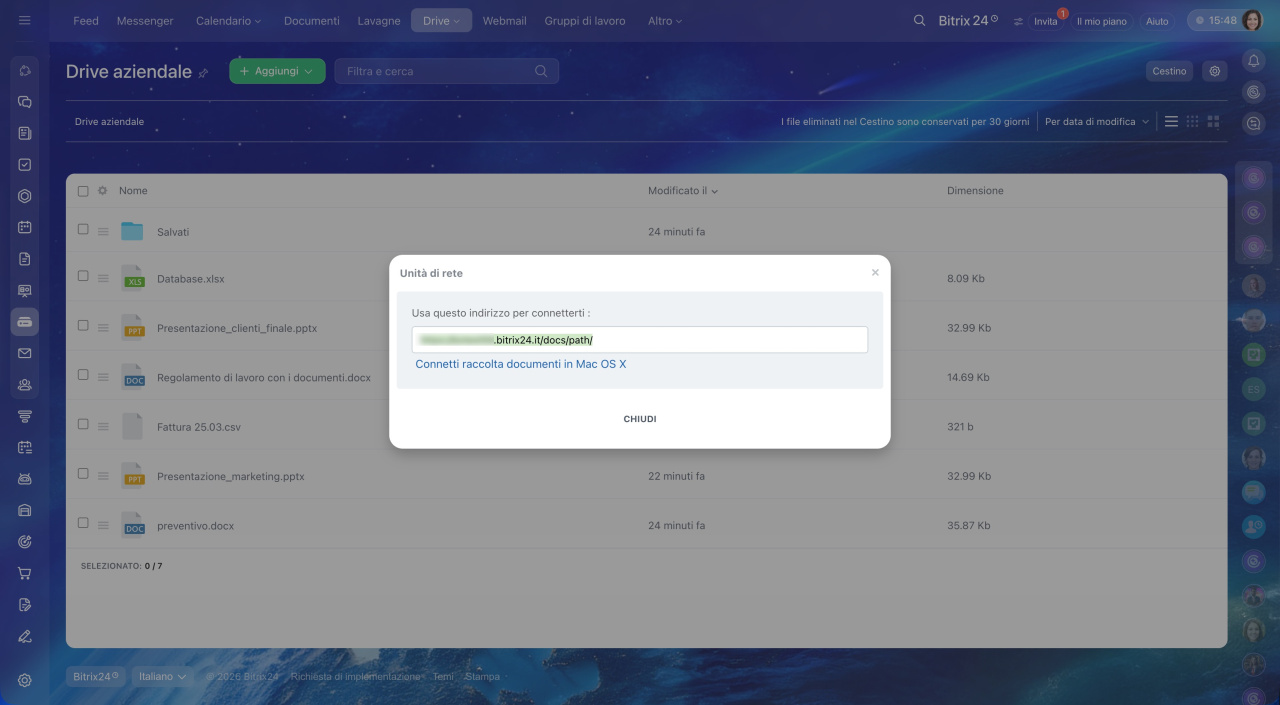Click Connetti raccolta documenti in Mac OS X link
The width and height of the screenshot is (1280, 705).
[x=521, y=364]
